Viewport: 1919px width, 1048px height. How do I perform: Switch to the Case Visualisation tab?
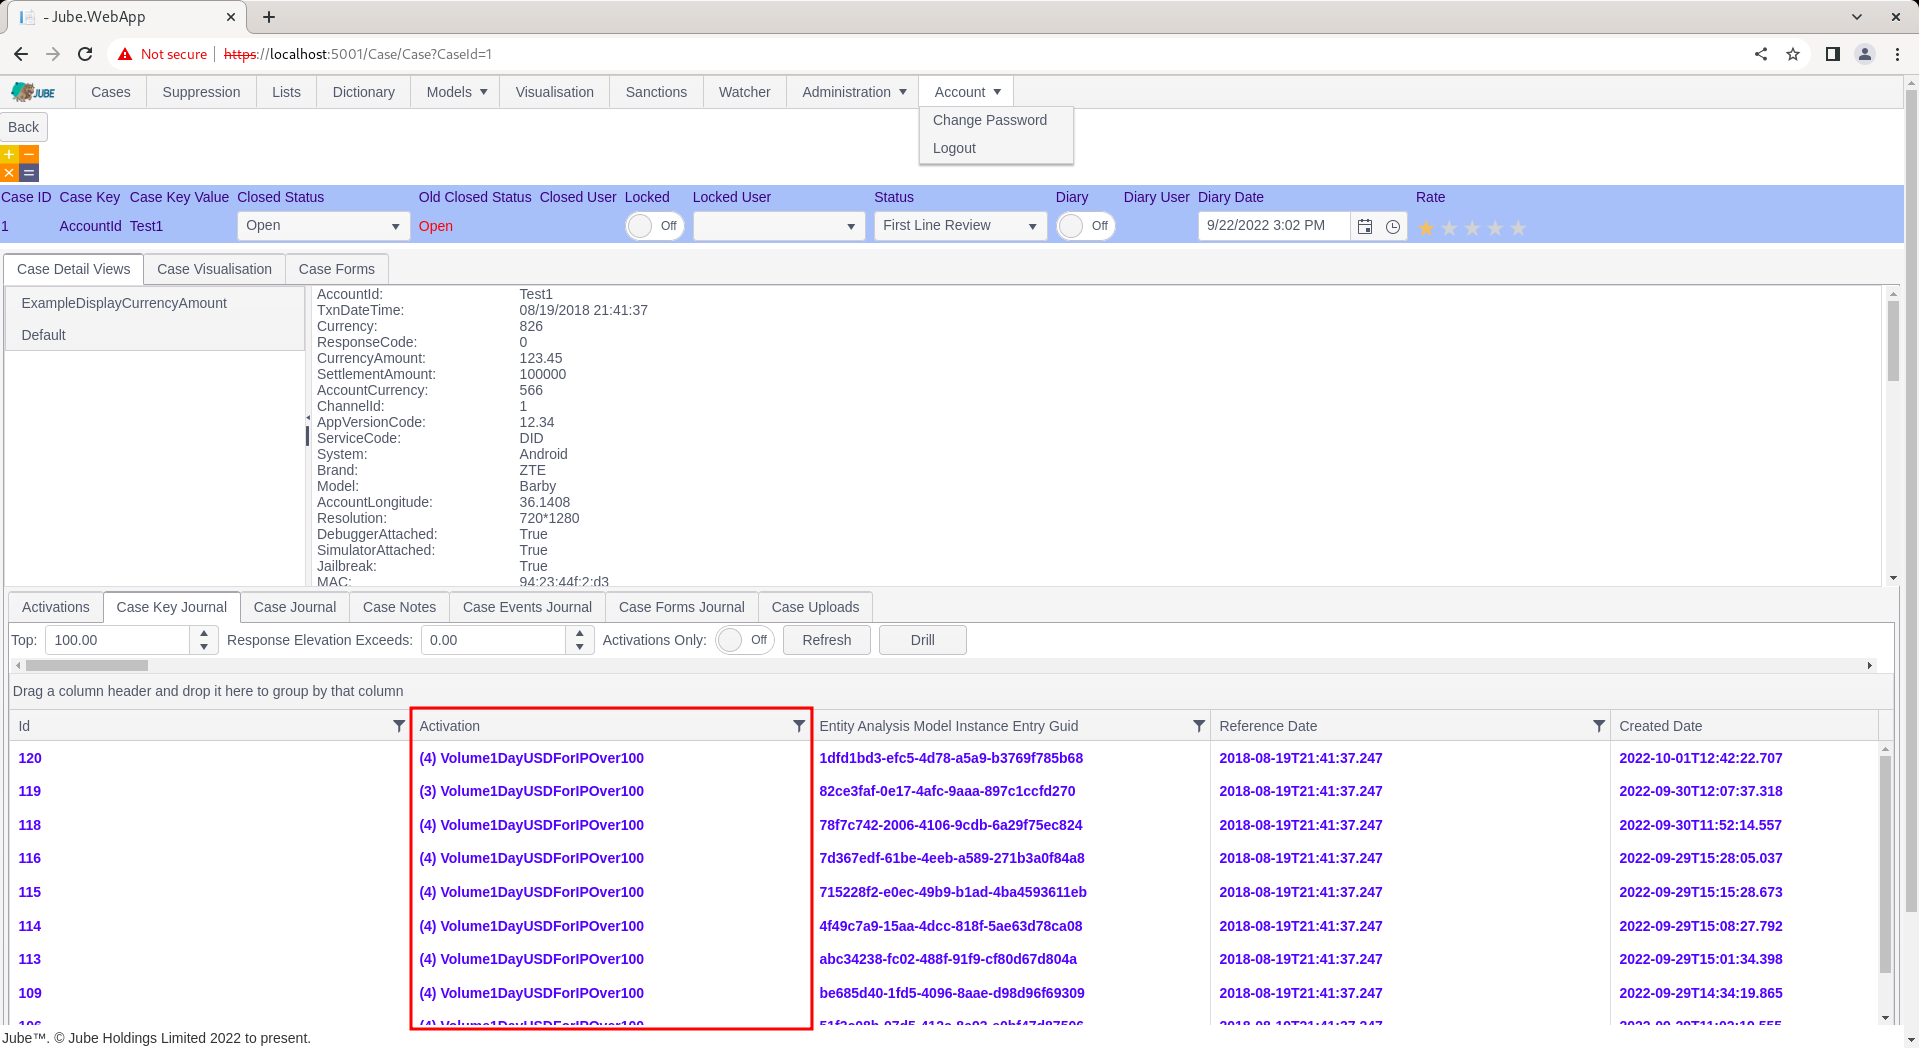[x=214, y=269]
